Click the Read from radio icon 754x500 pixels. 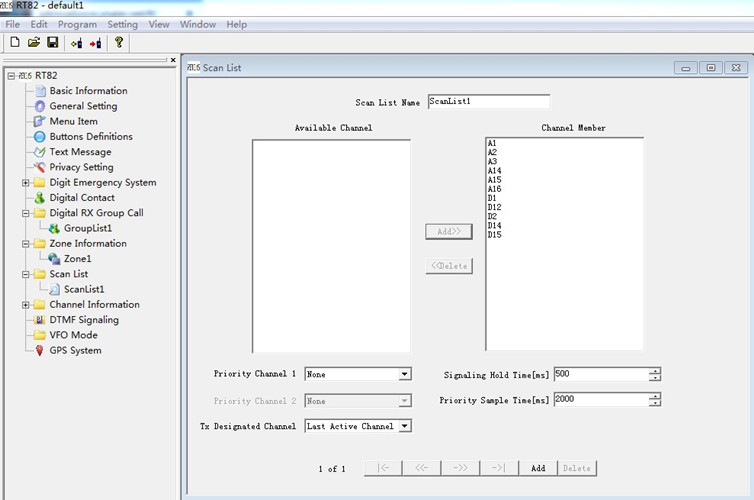click(x=76, y=43)
